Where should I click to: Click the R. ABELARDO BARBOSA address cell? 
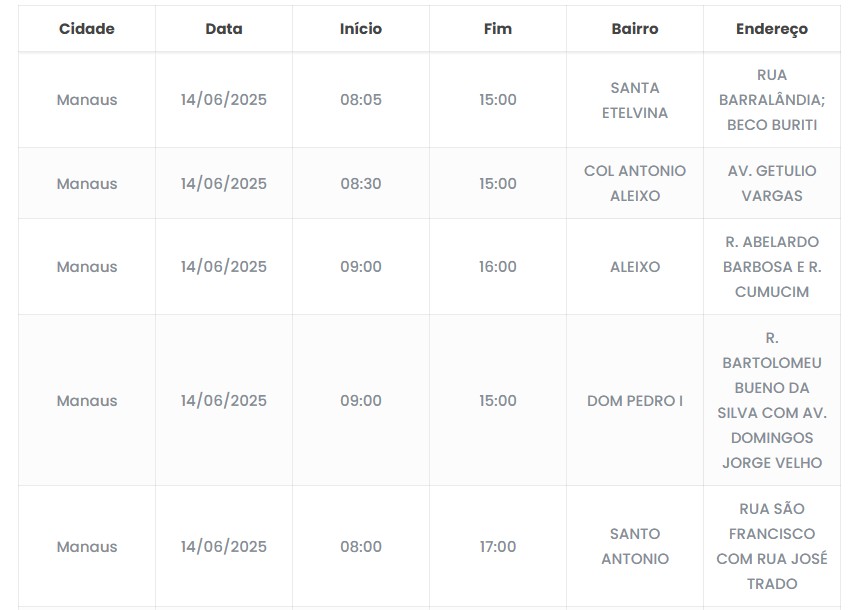coord(772,267)
